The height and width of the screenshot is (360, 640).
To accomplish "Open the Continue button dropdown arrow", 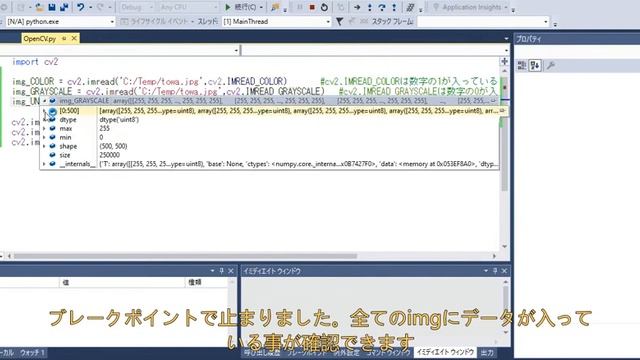I will [x=261, y=7].
